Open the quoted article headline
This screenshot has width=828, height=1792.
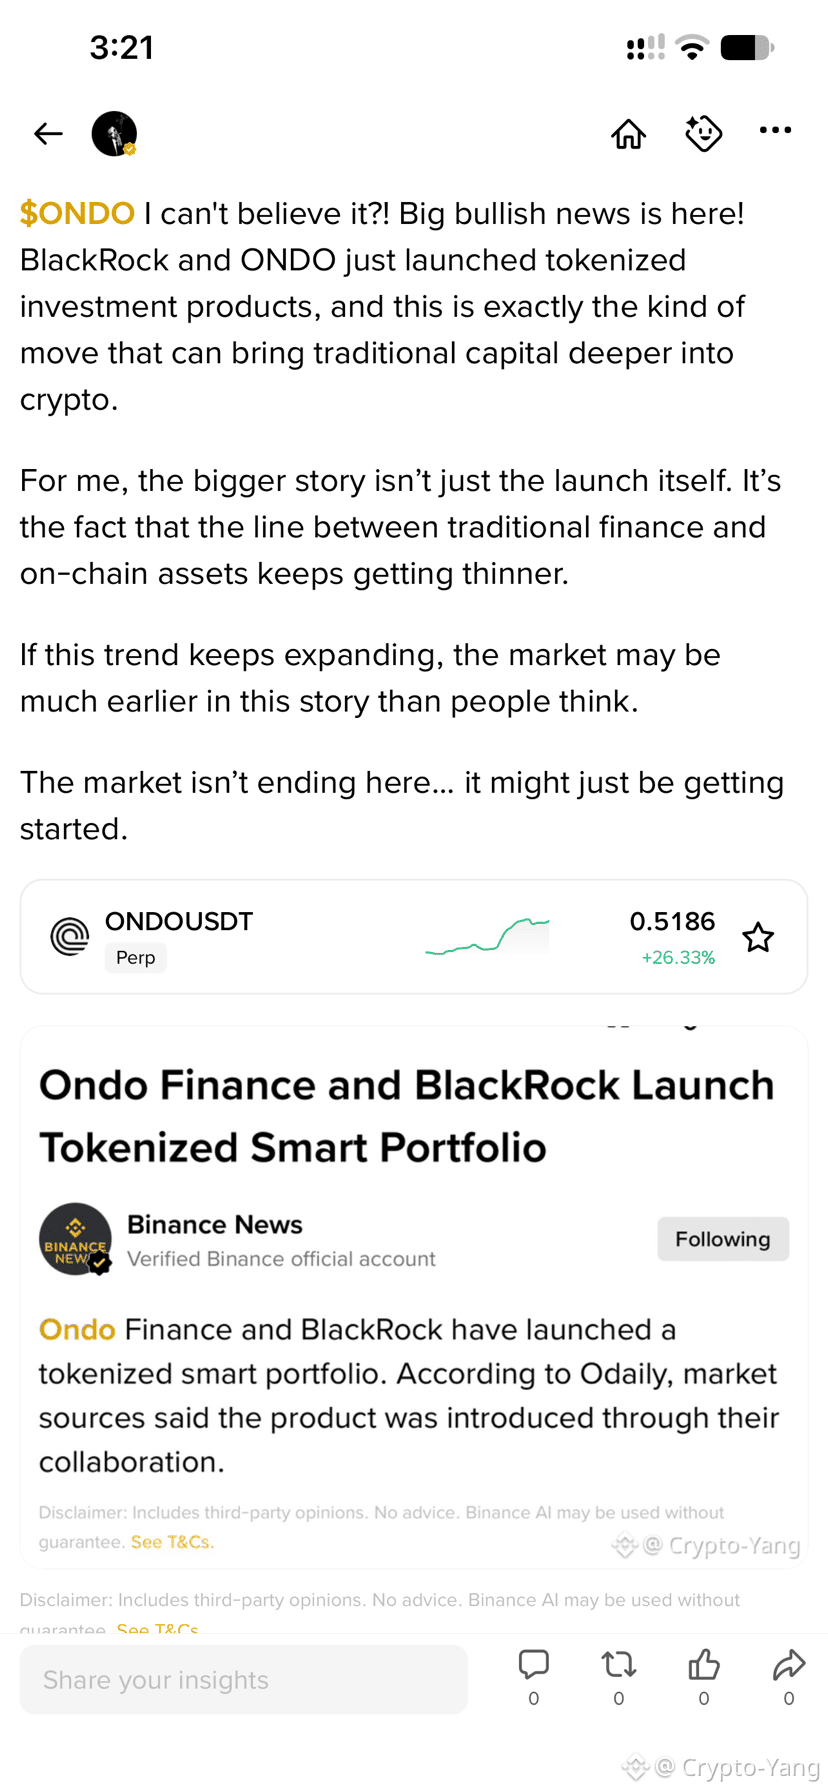(407, 1116)
